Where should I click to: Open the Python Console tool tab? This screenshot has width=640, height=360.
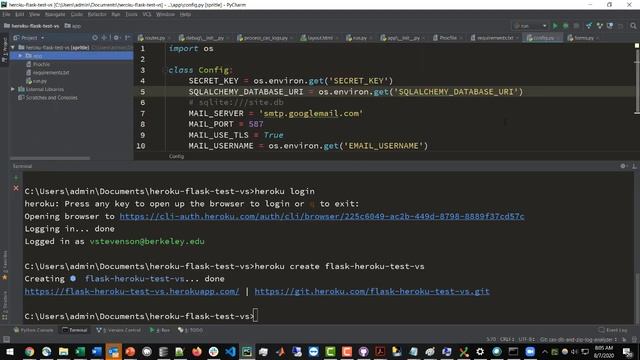coord(33,330)
